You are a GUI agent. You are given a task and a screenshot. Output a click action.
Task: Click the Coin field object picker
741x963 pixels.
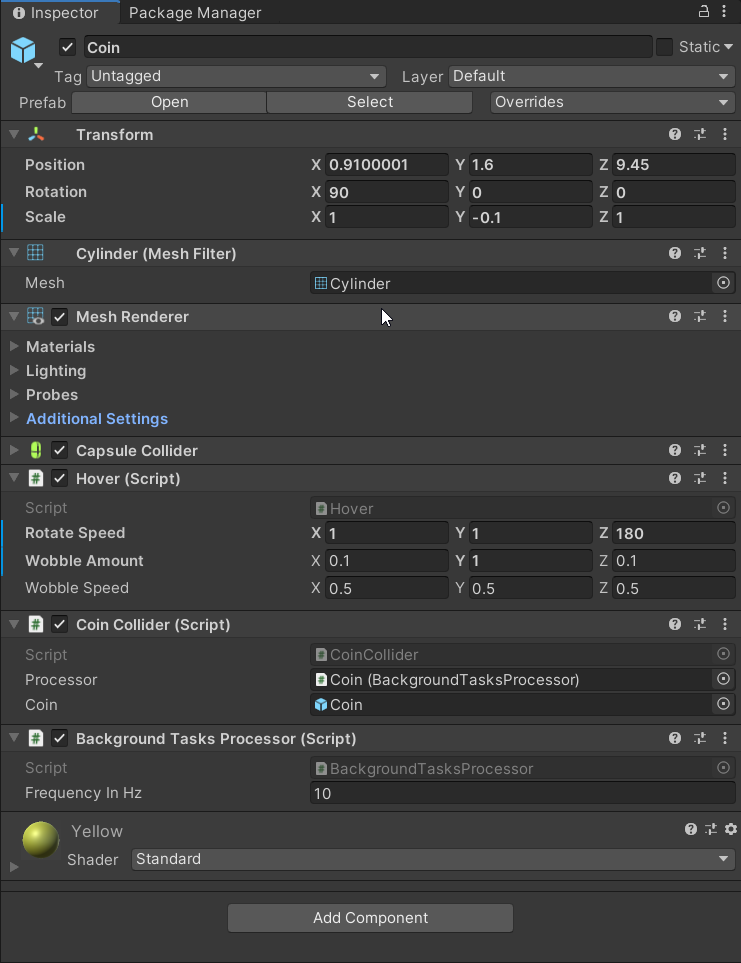[724, 705]
